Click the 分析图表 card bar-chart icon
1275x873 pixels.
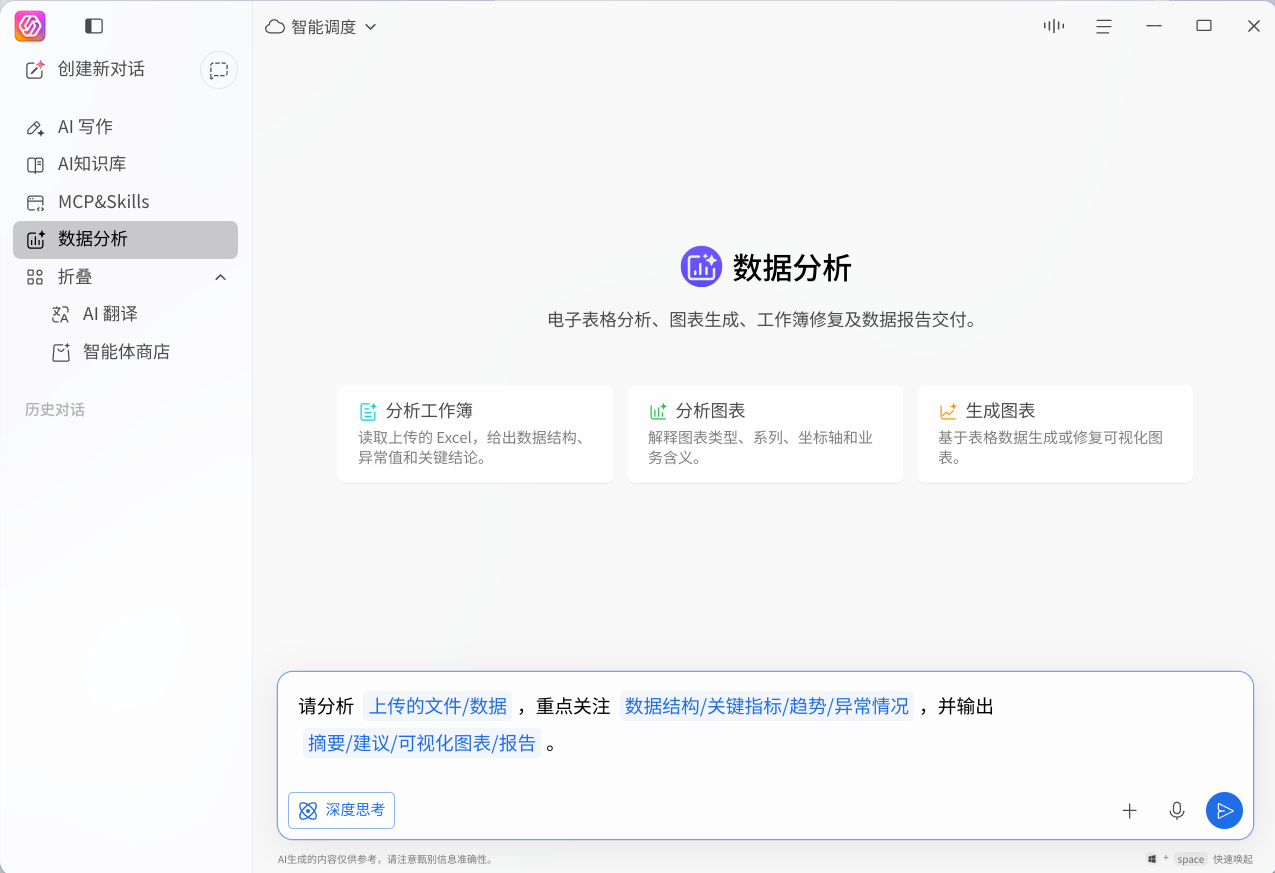[658, 411]
